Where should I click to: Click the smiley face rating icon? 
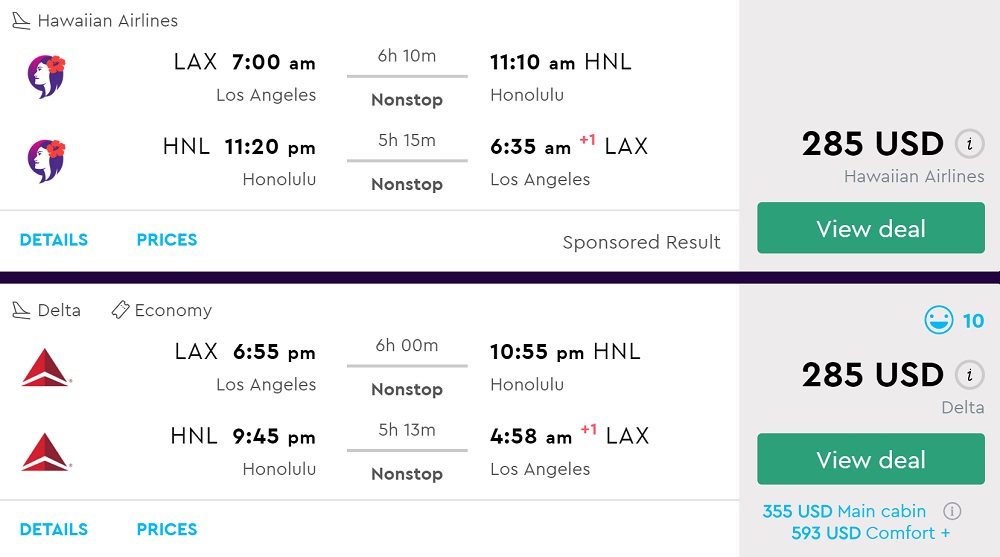tap(938, 321)
